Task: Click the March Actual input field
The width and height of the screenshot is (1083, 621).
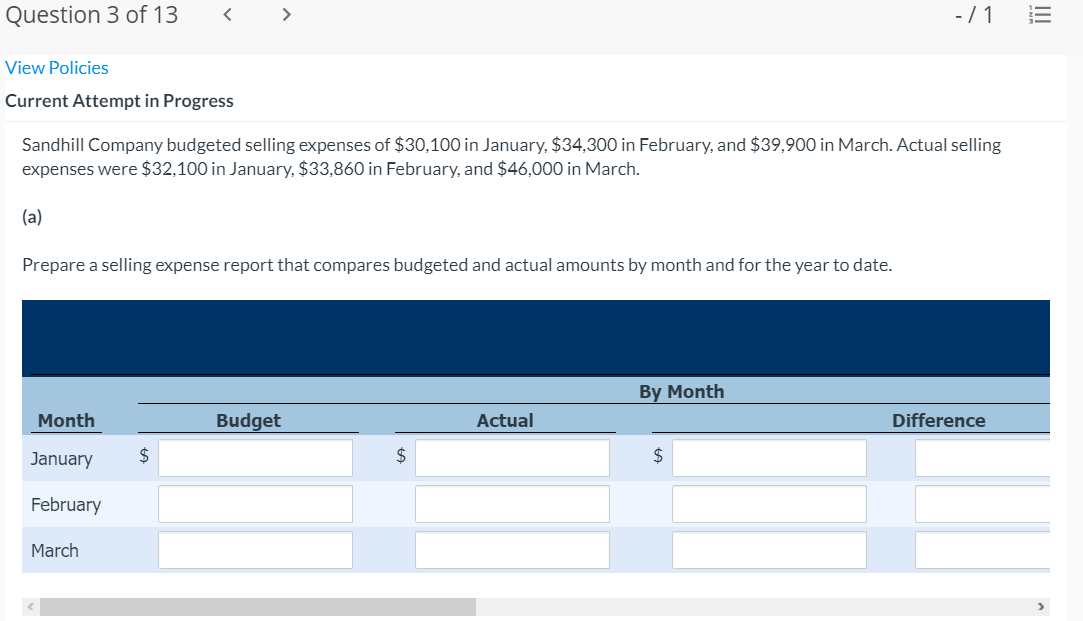Action: pyautogui.click(x=512, y=550)
